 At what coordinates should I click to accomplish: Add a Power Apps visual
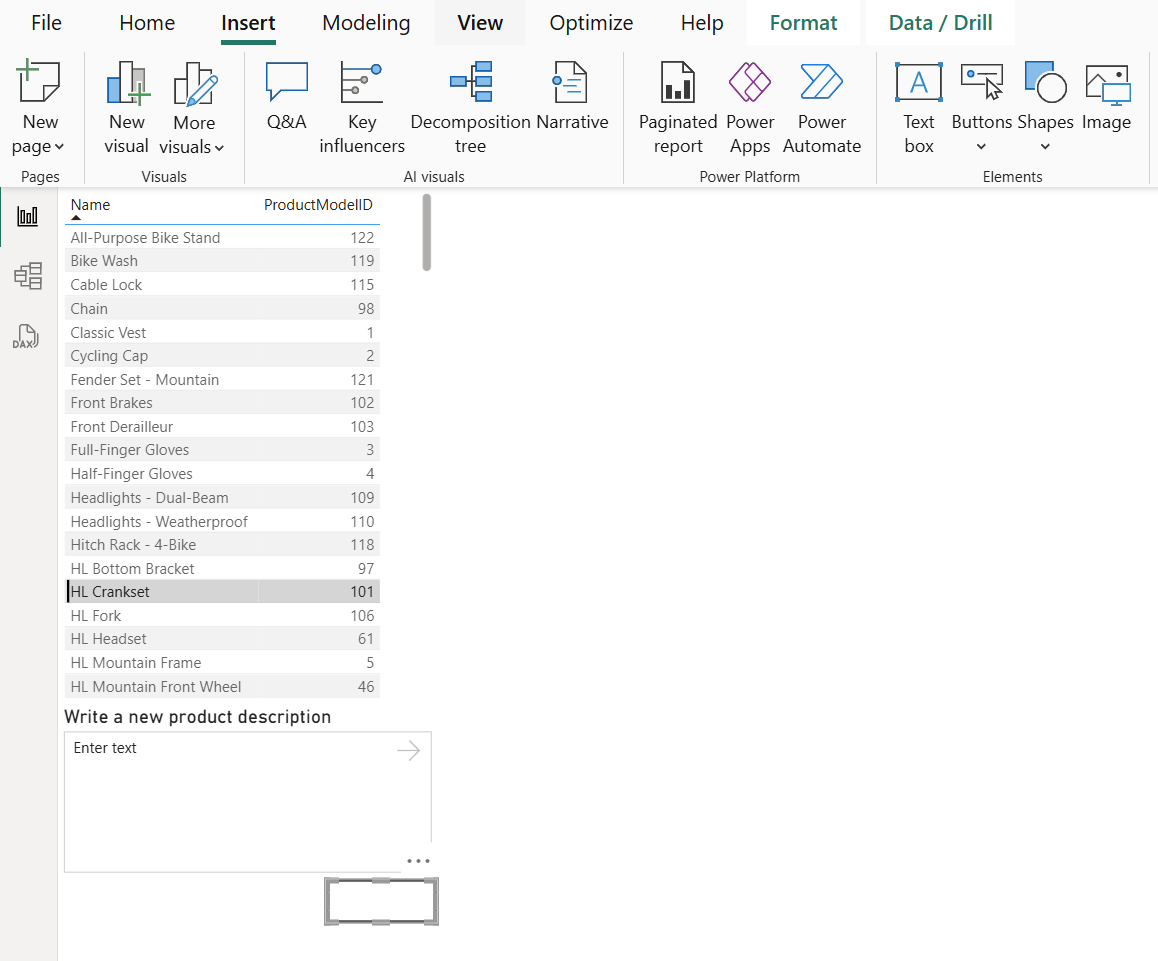(x=750, y=104)
